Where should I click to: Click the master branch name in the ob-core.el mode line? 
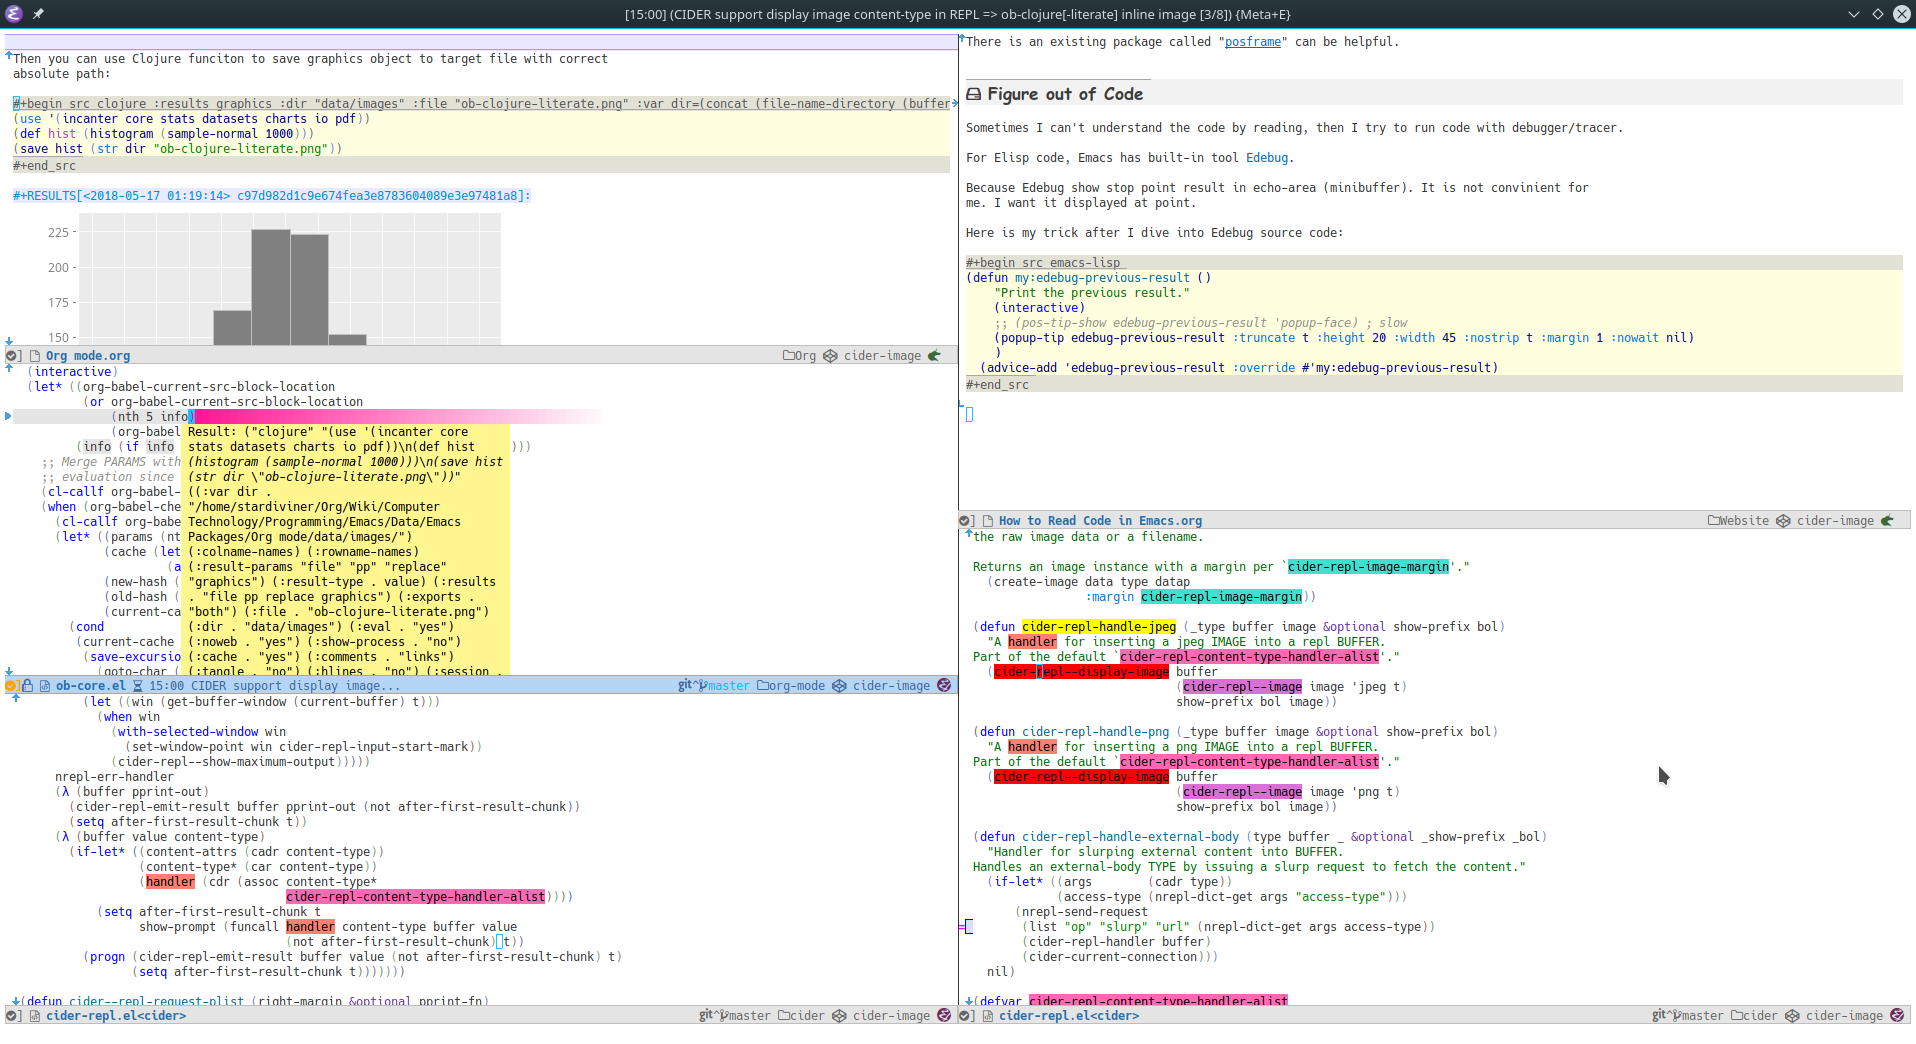[729, 686]
